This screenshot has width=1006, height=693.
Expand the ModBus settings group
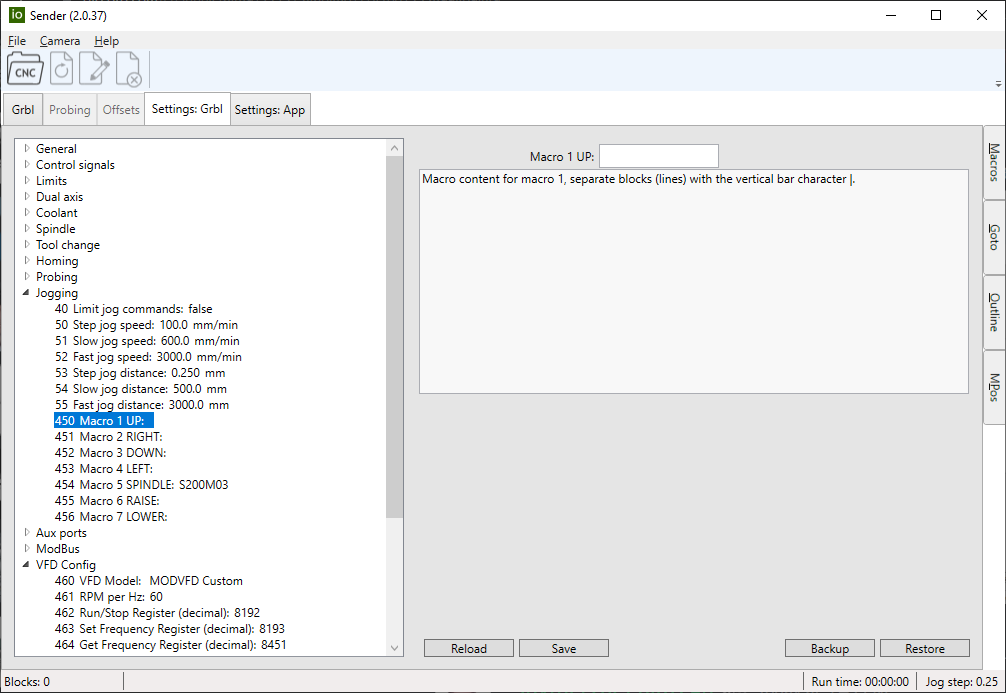click(27, 549)
